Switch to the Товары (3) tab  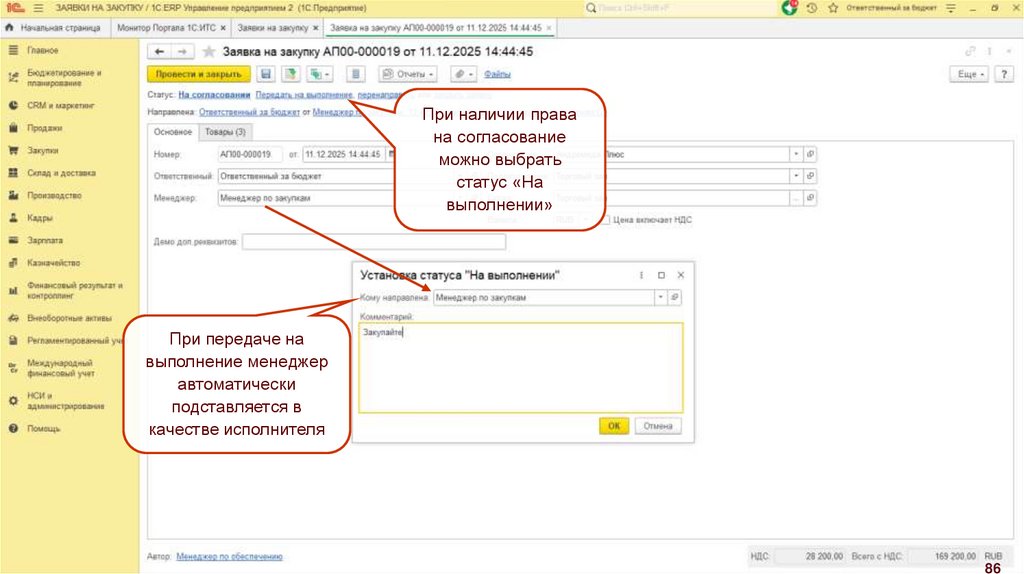tap(225, 132)
